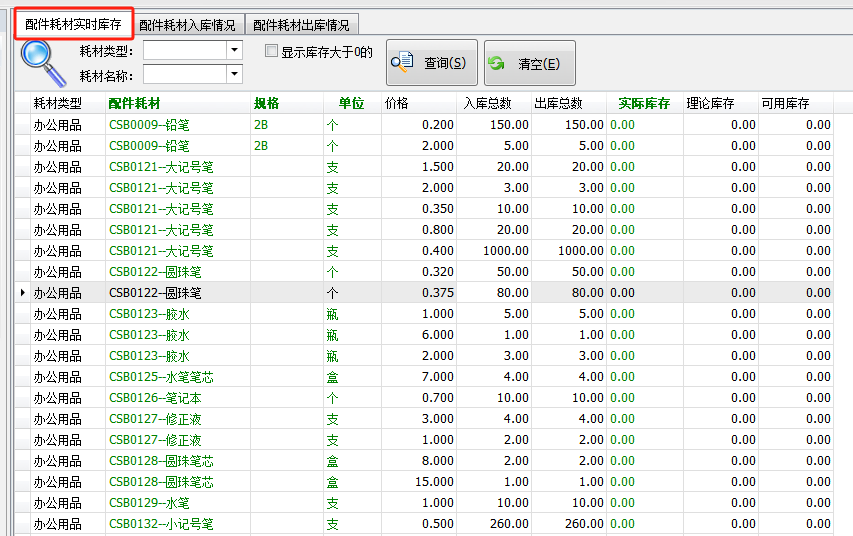
Task: Click the price cell 0.350
Action: click(419, 209)
